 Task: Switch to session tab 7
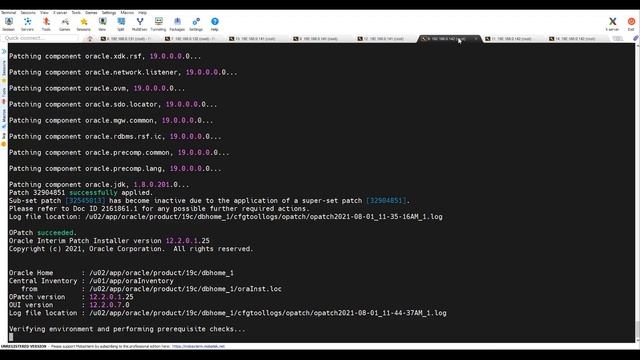(x=191, y=39)
